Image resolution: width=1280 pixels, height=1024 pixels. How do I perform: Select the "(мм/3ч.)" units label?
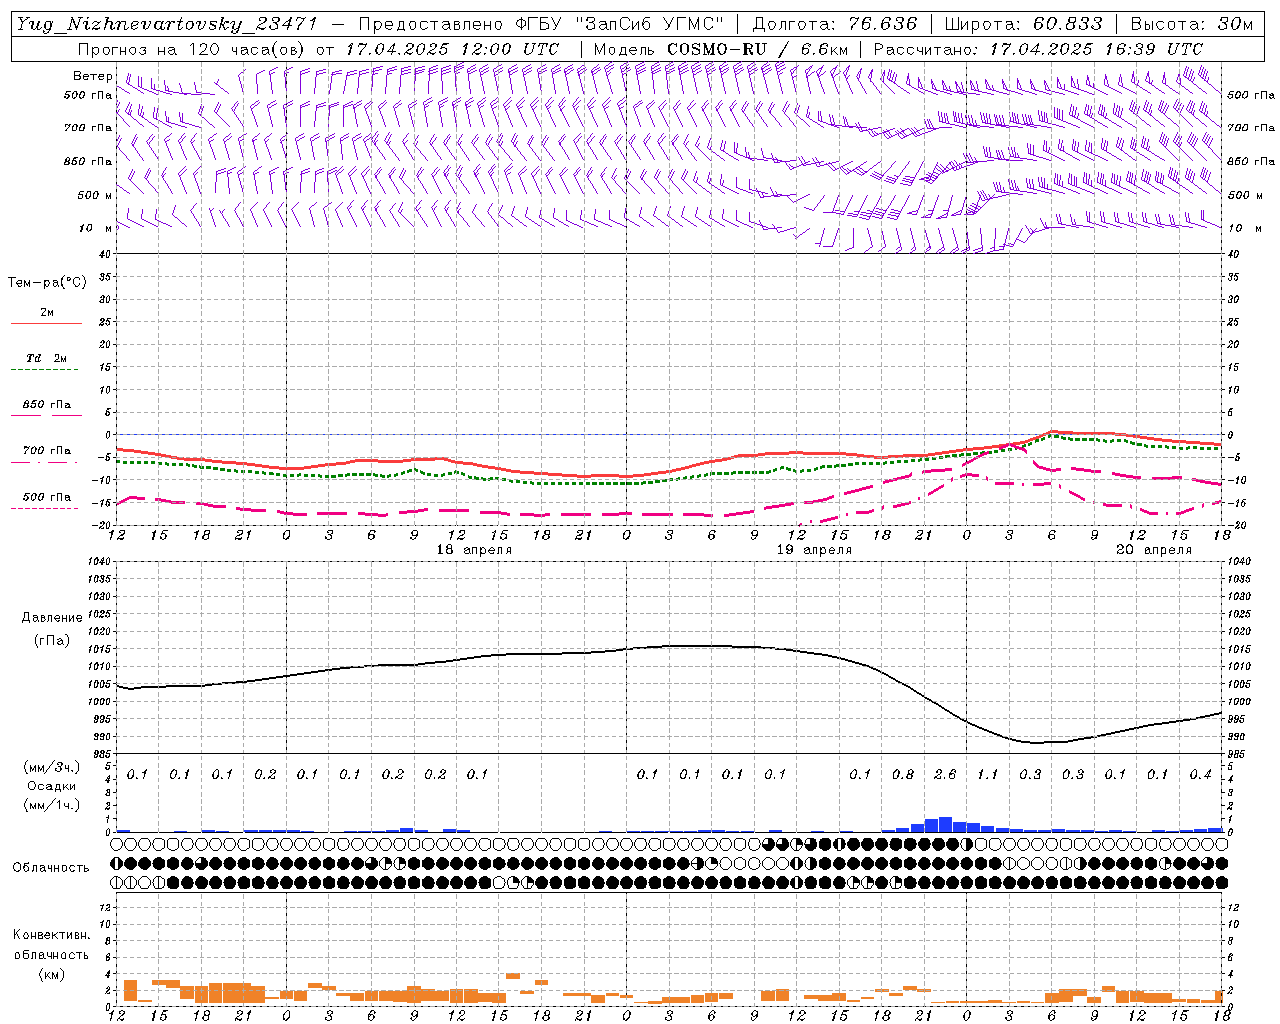pos(52,767)
